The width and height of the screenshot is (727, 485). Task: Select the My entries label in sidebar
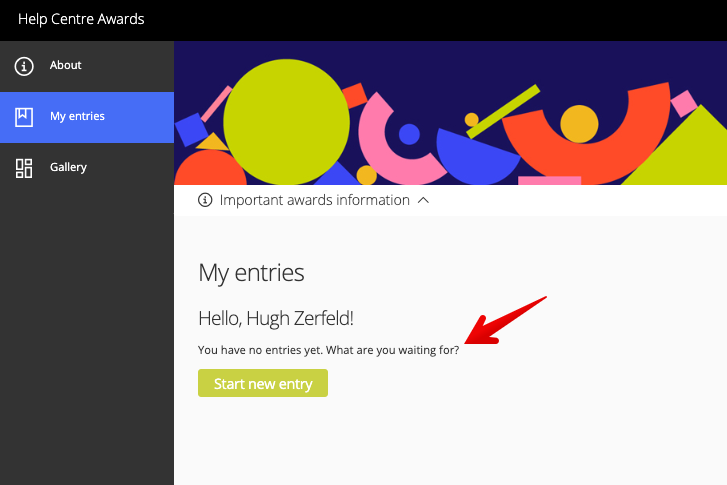77,116
